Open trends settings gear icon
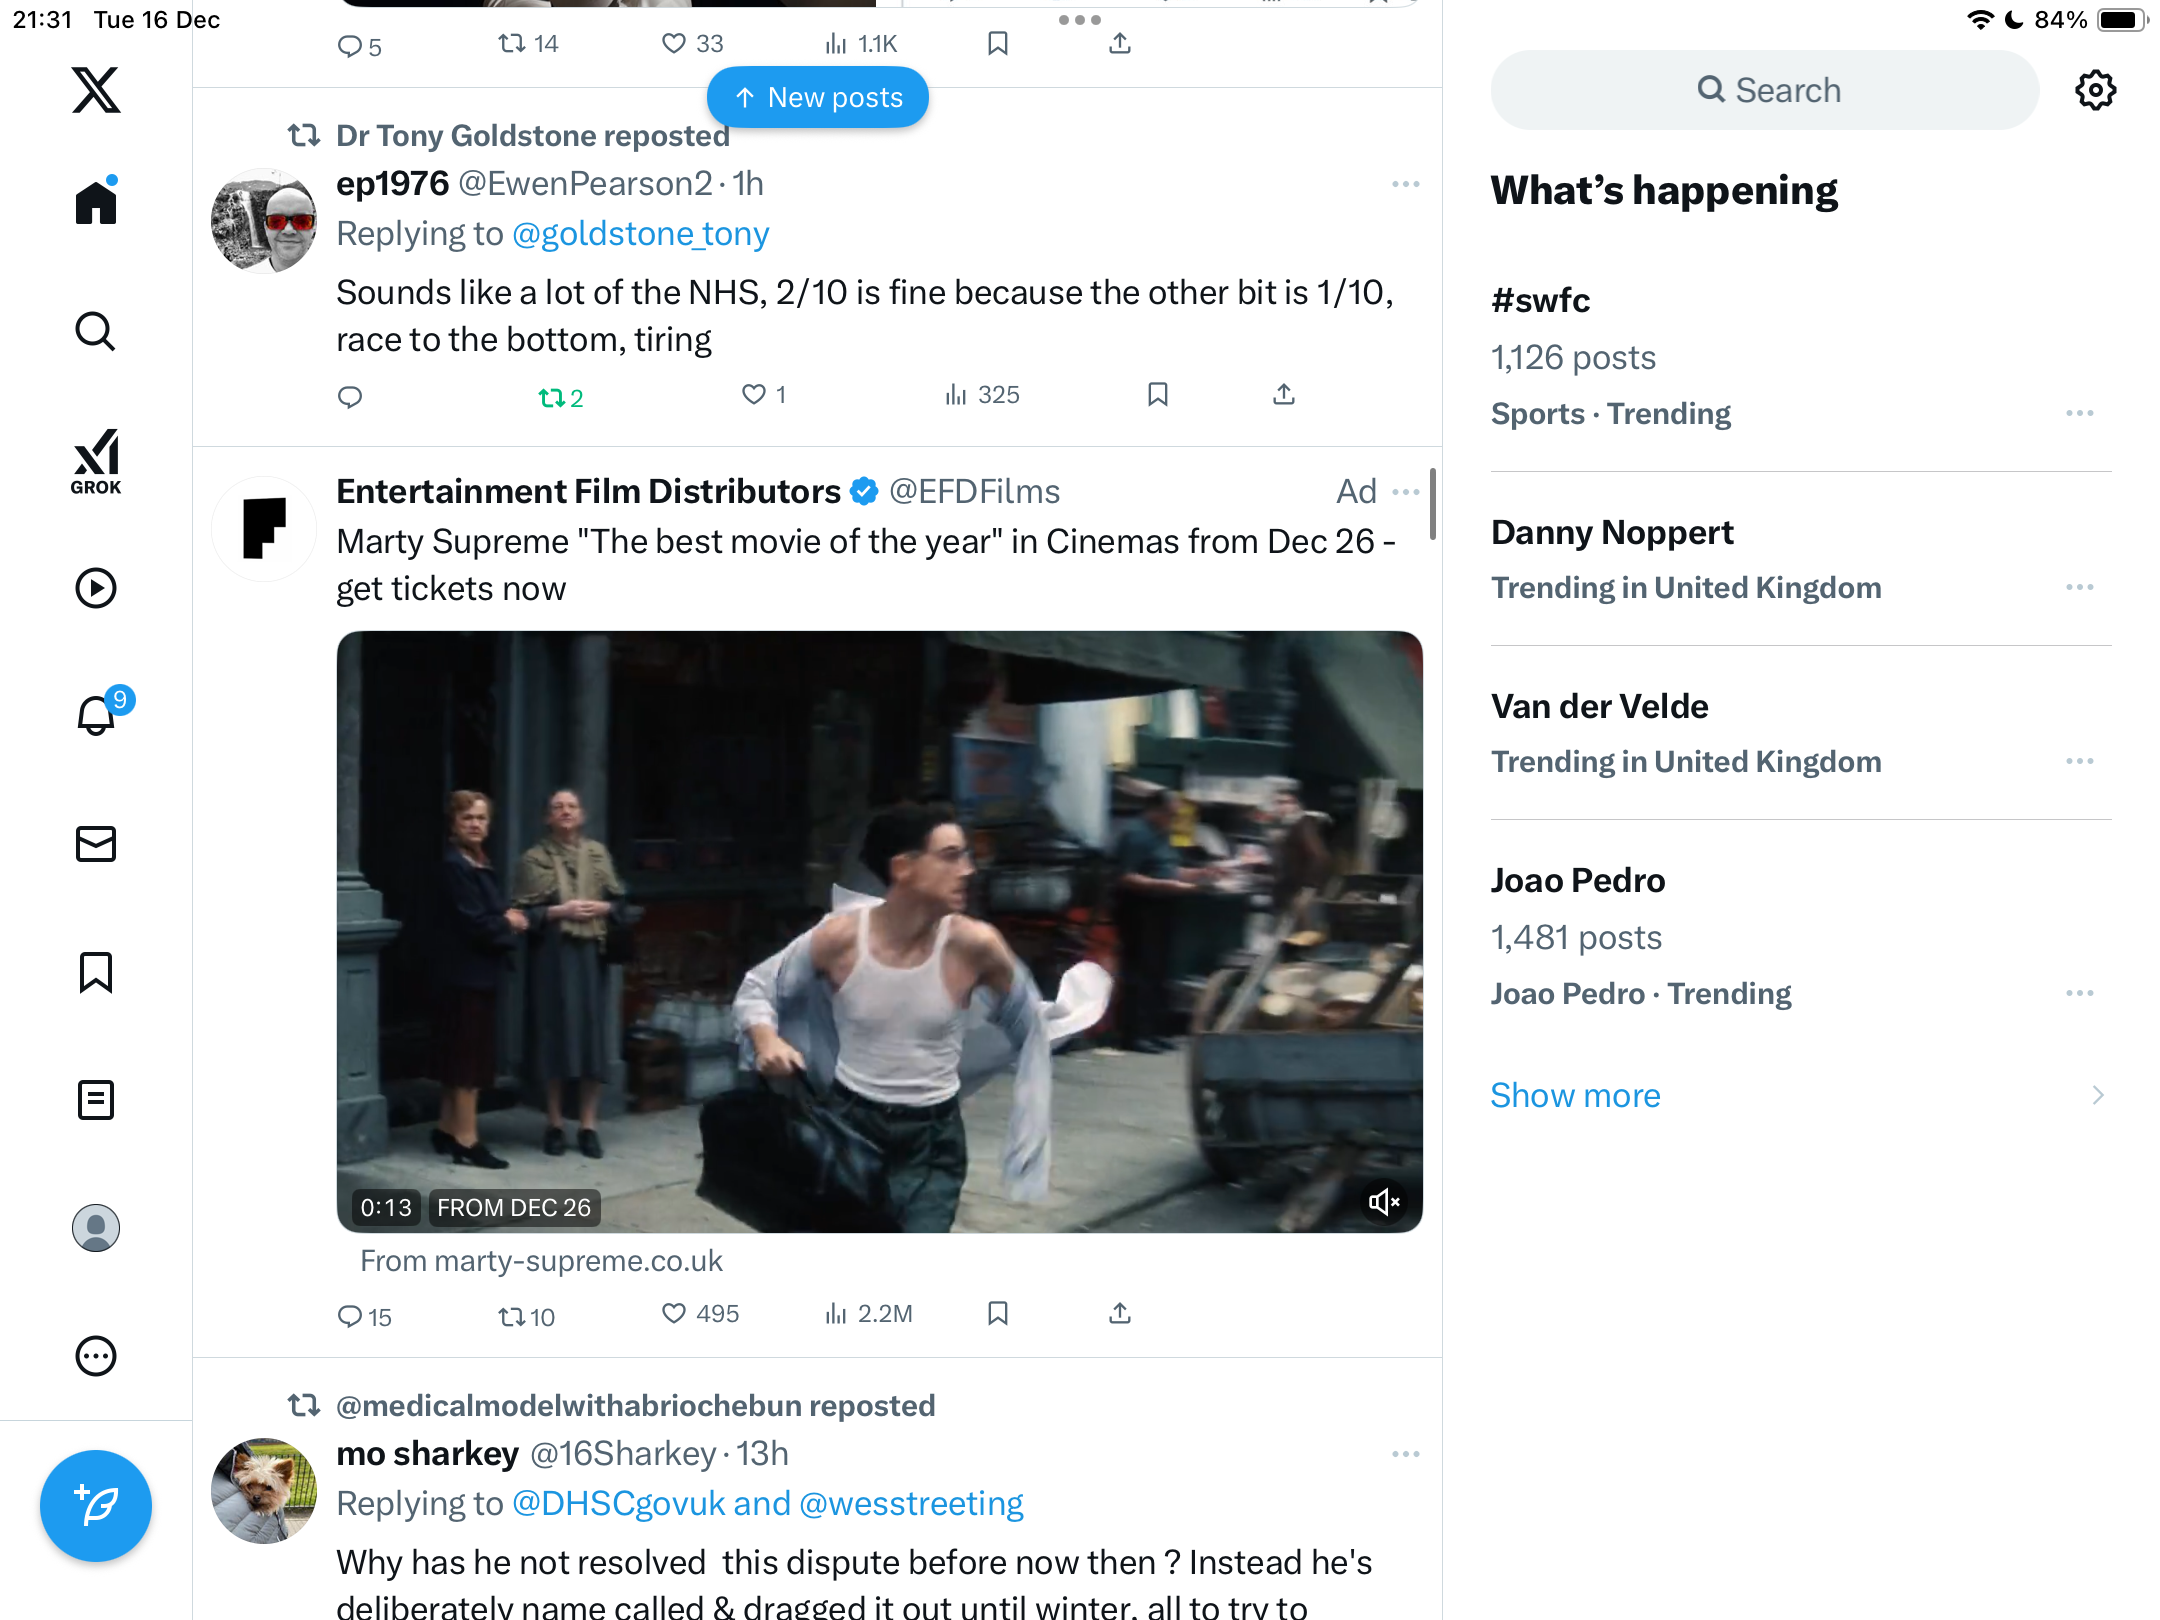This screenshot has height=1620, width=2160. pos(2095,90)
